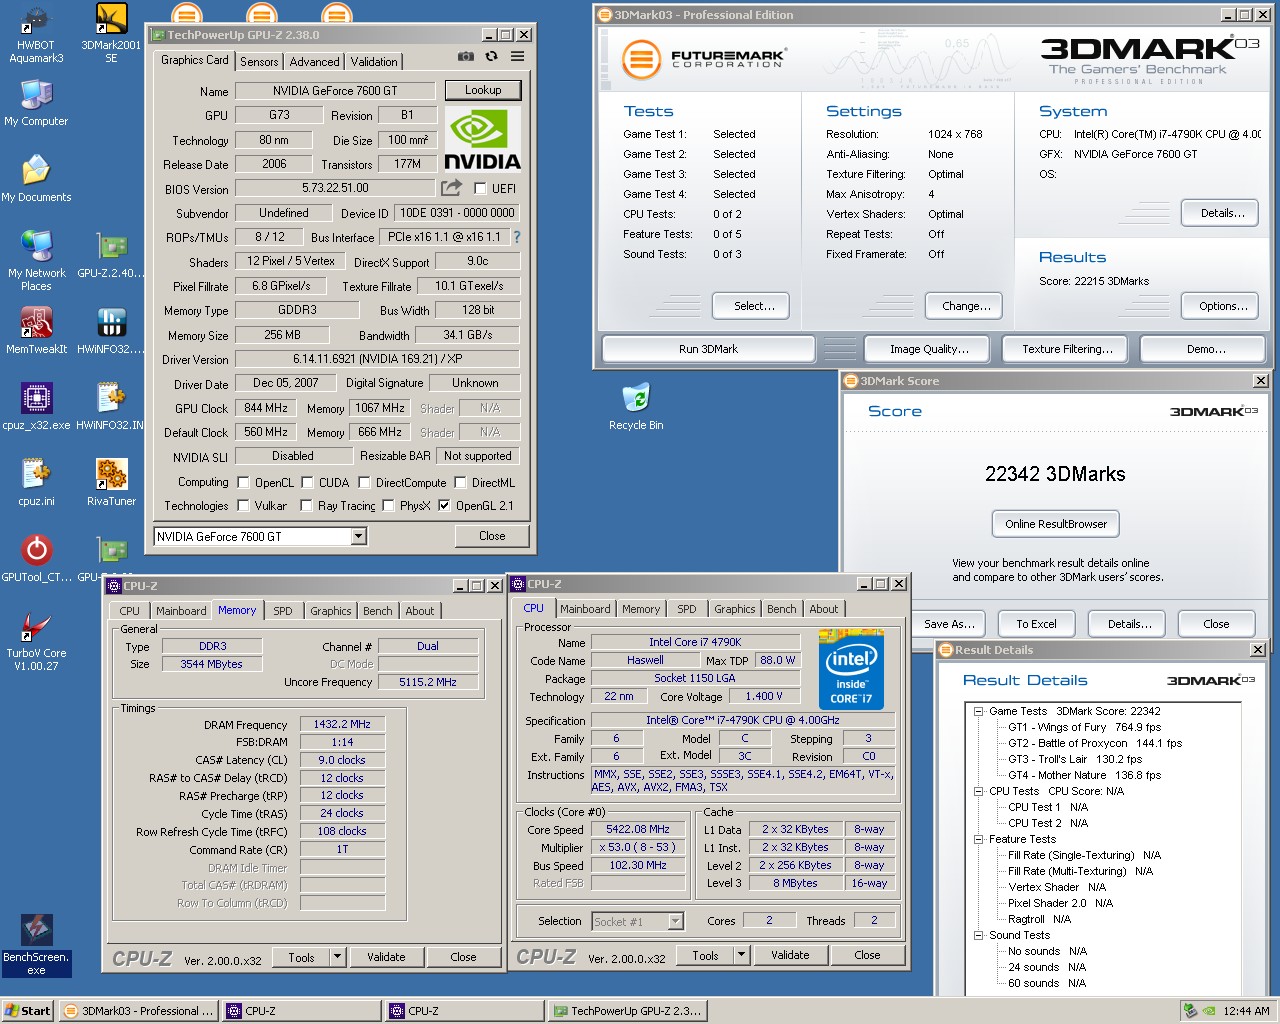Screen dimensions: 1280x1024
Task: Open the Tools dropdown arrow in the CPU-Z CPU window
Action: click(741, 955)
